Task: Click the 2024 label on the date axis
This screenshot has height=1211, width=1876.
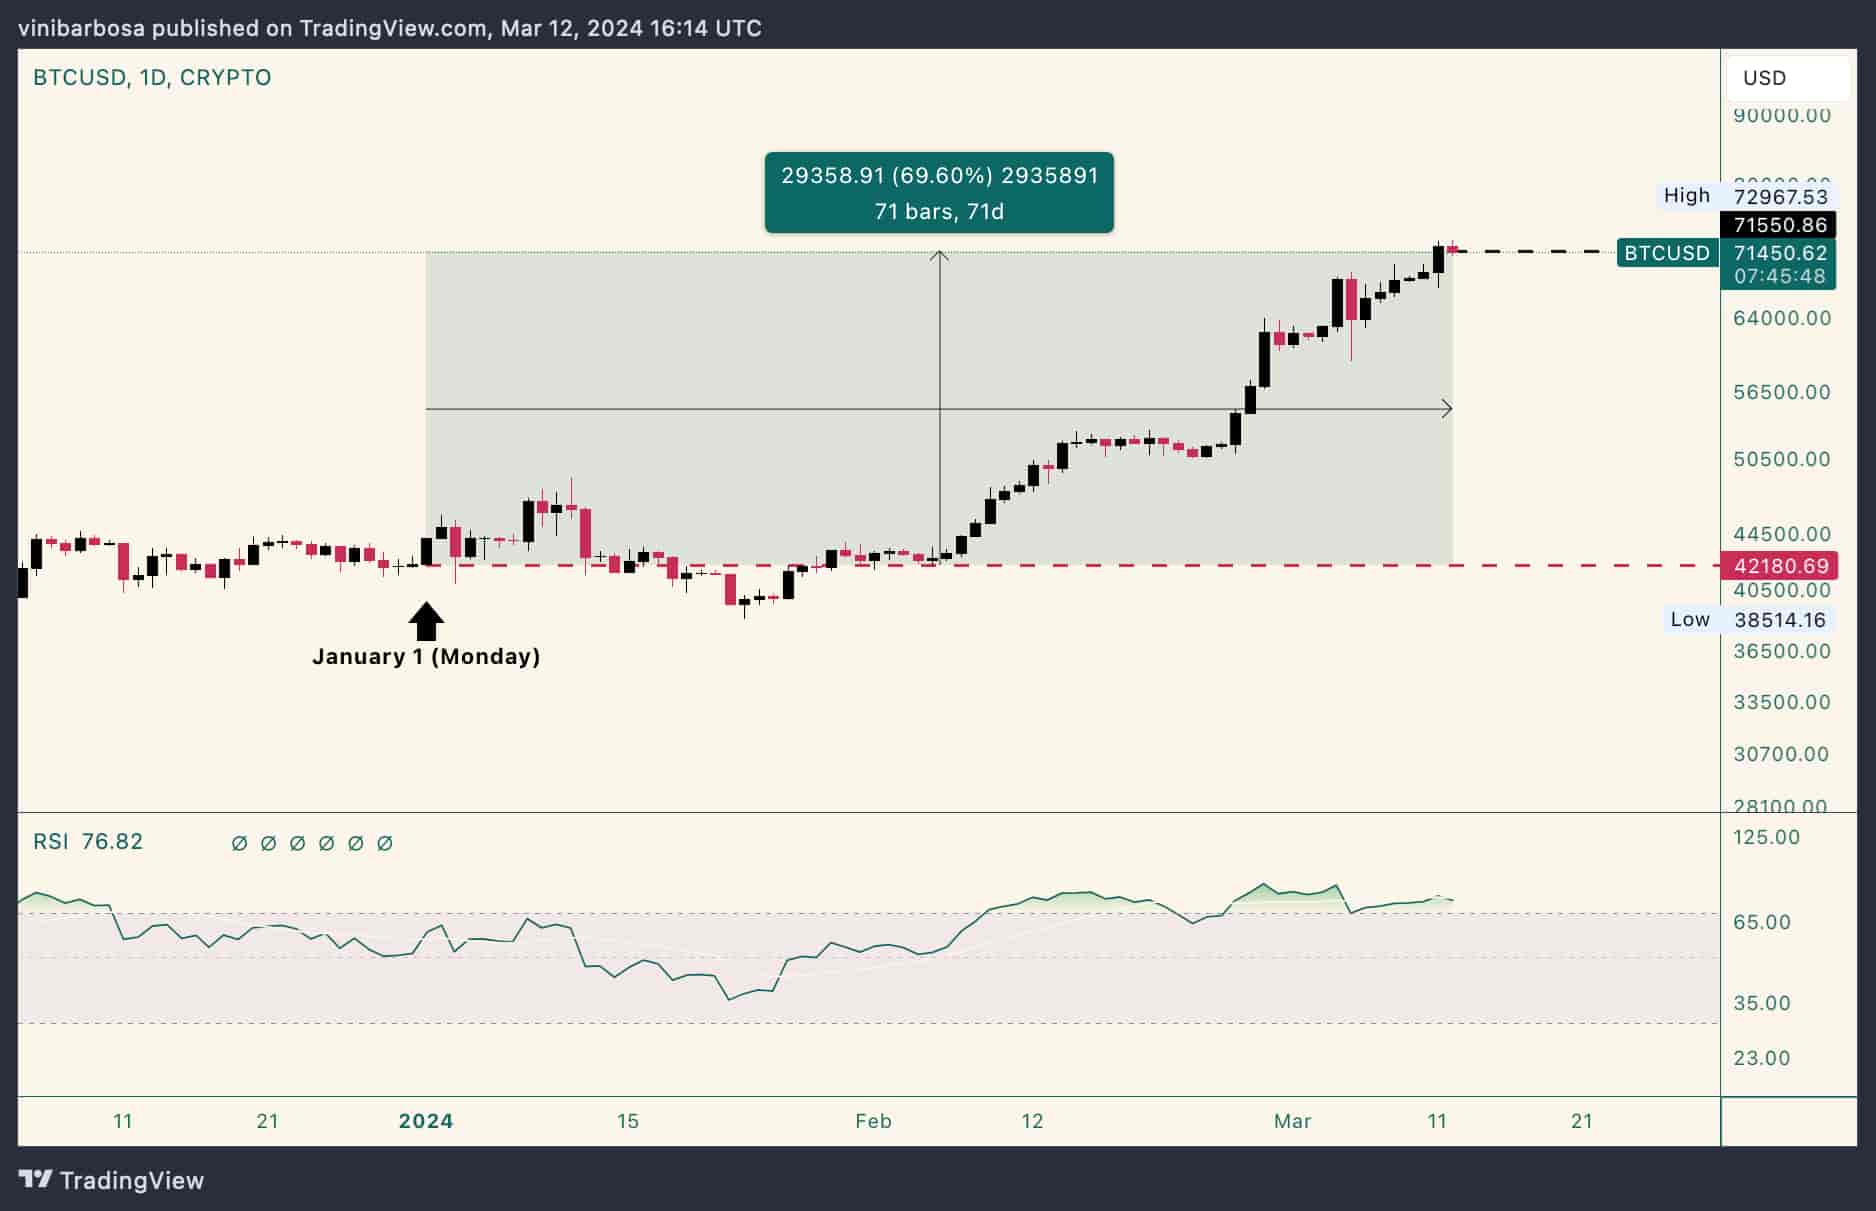Action: (x=428, y=1121)
